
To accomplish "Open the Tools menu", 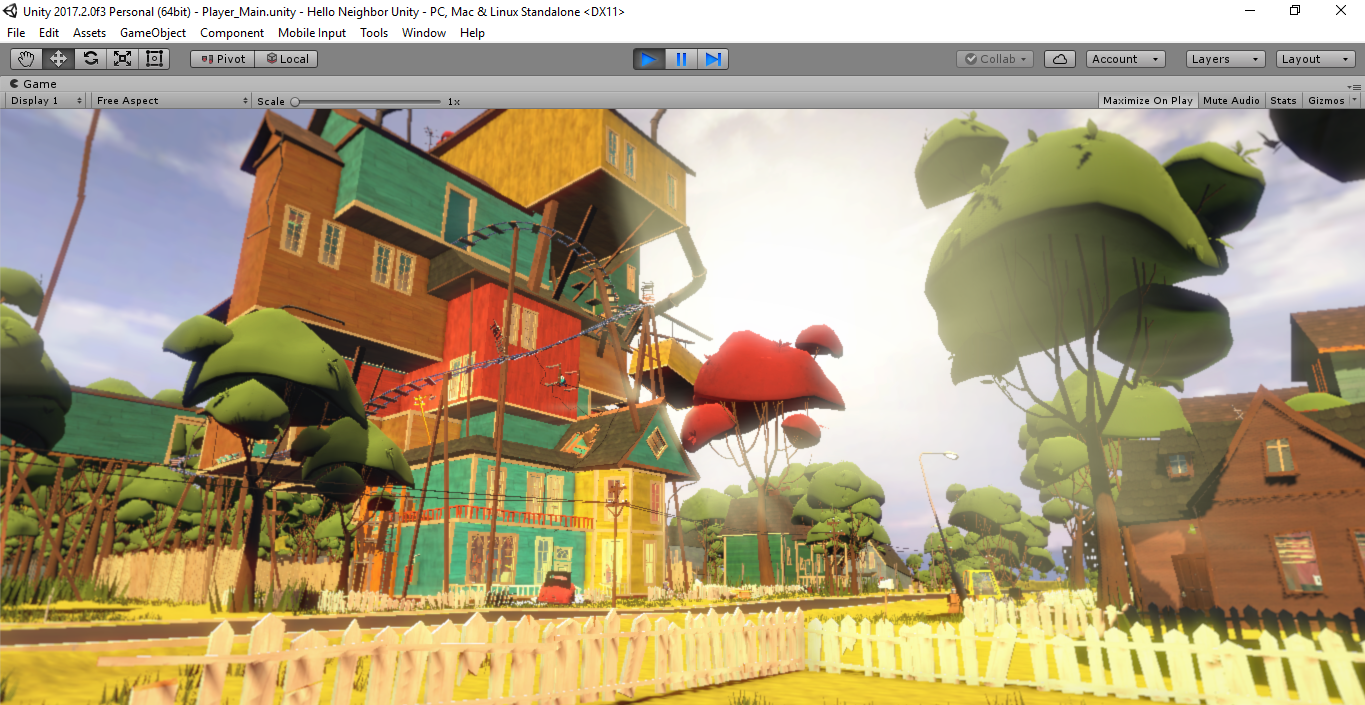I will pos(374,33).
